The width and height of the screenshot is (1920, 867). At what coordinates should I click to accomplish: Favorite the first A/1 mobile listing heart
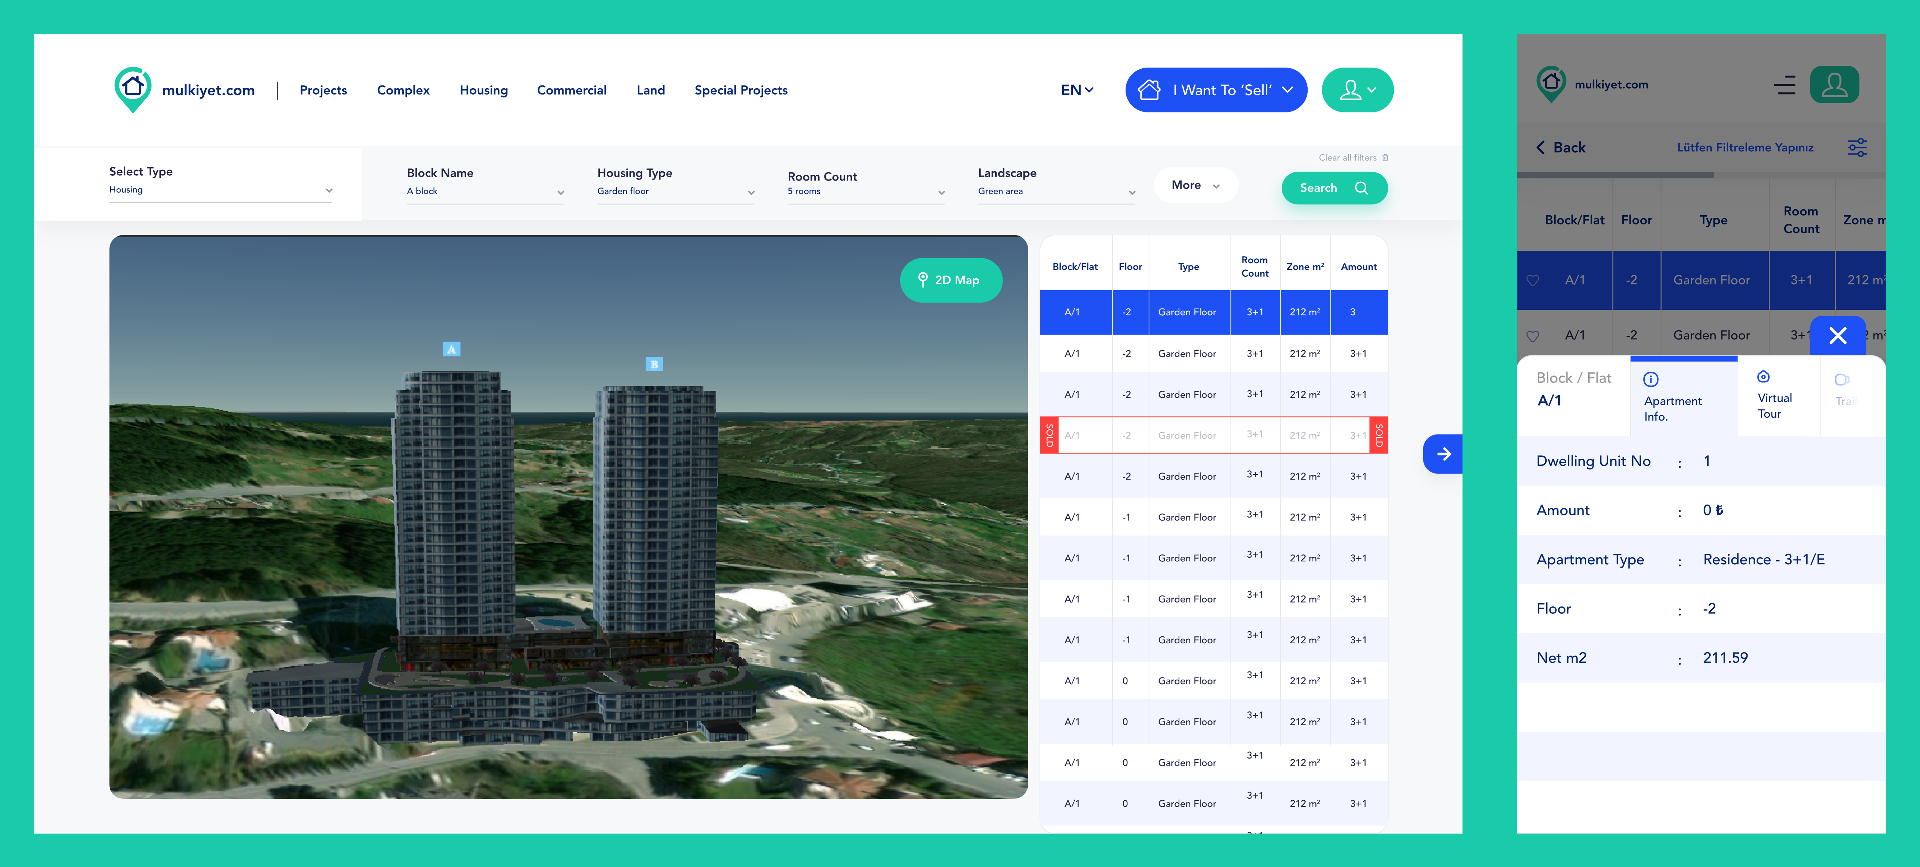coord(1533,281)
